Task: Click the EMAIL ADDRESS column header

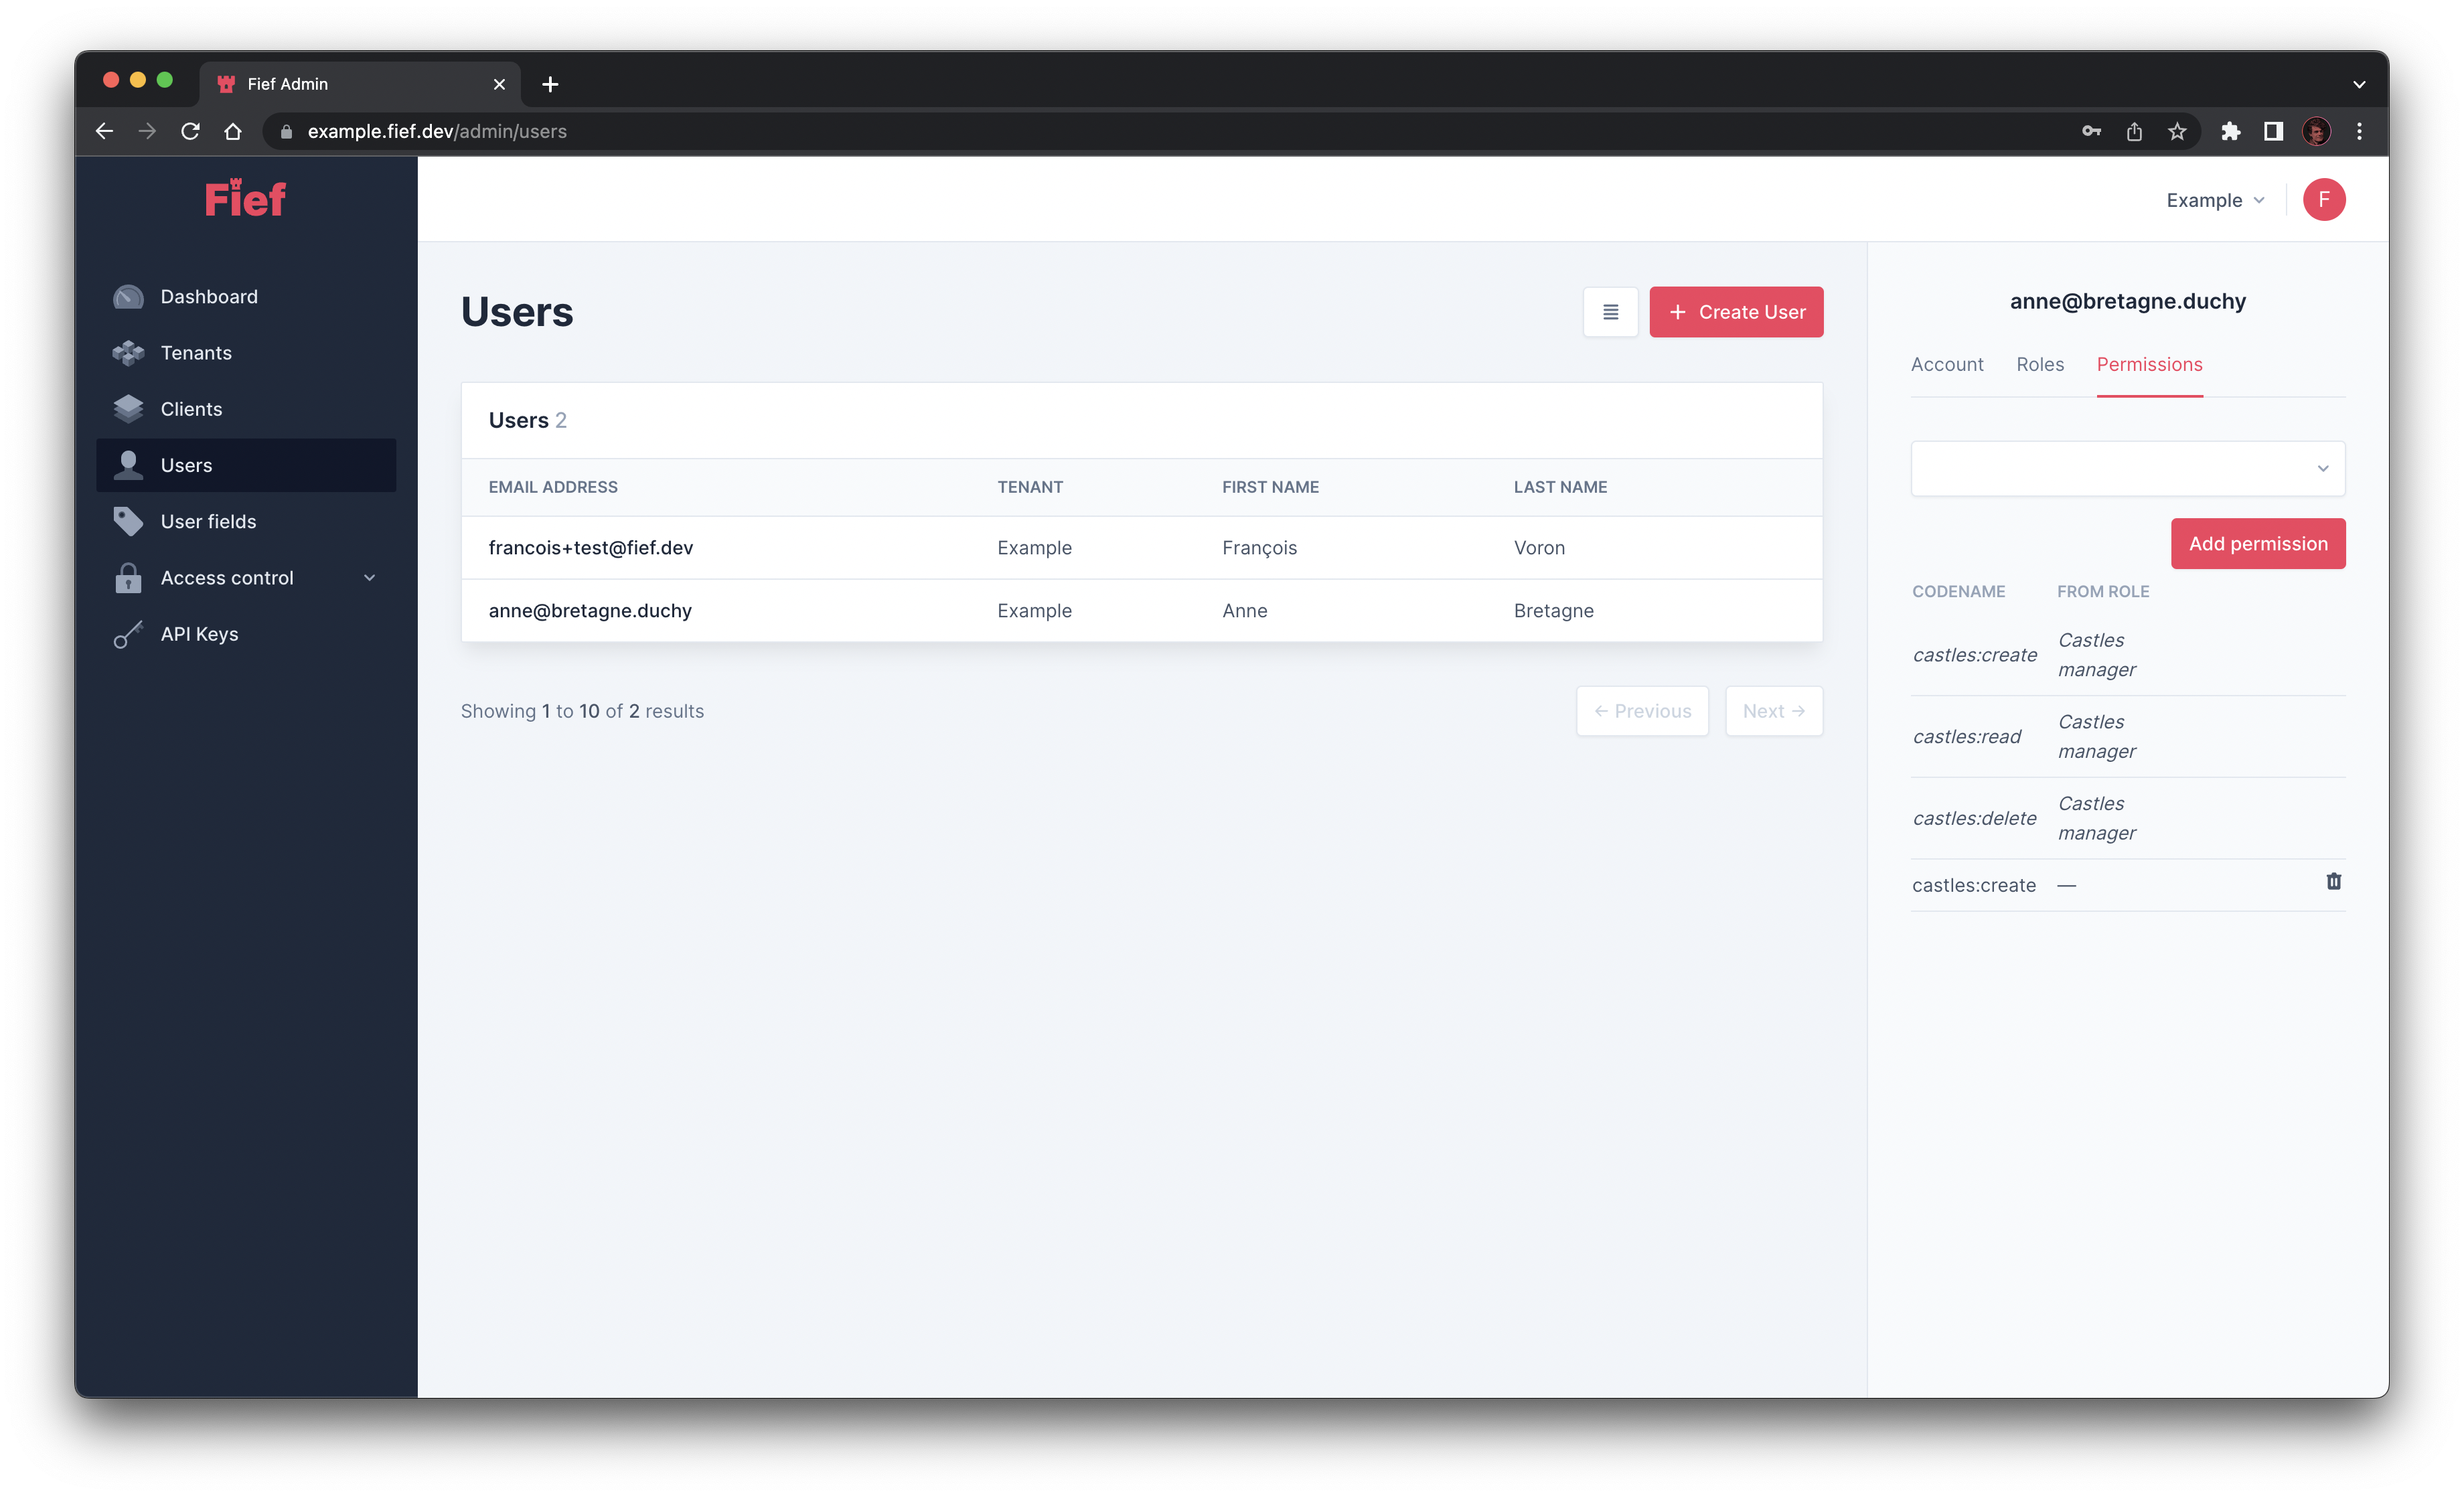Action: coord(553,487)
